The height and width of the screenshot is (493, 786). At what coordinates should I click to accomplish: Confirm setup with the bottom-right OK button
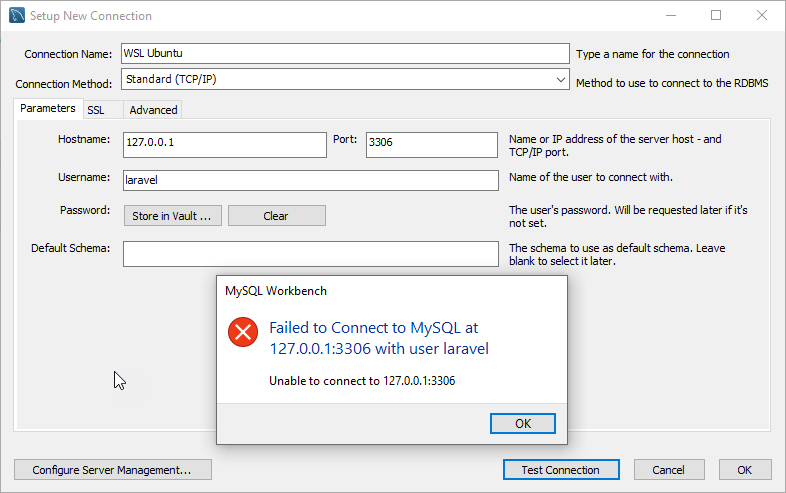[x=744, y=470]
